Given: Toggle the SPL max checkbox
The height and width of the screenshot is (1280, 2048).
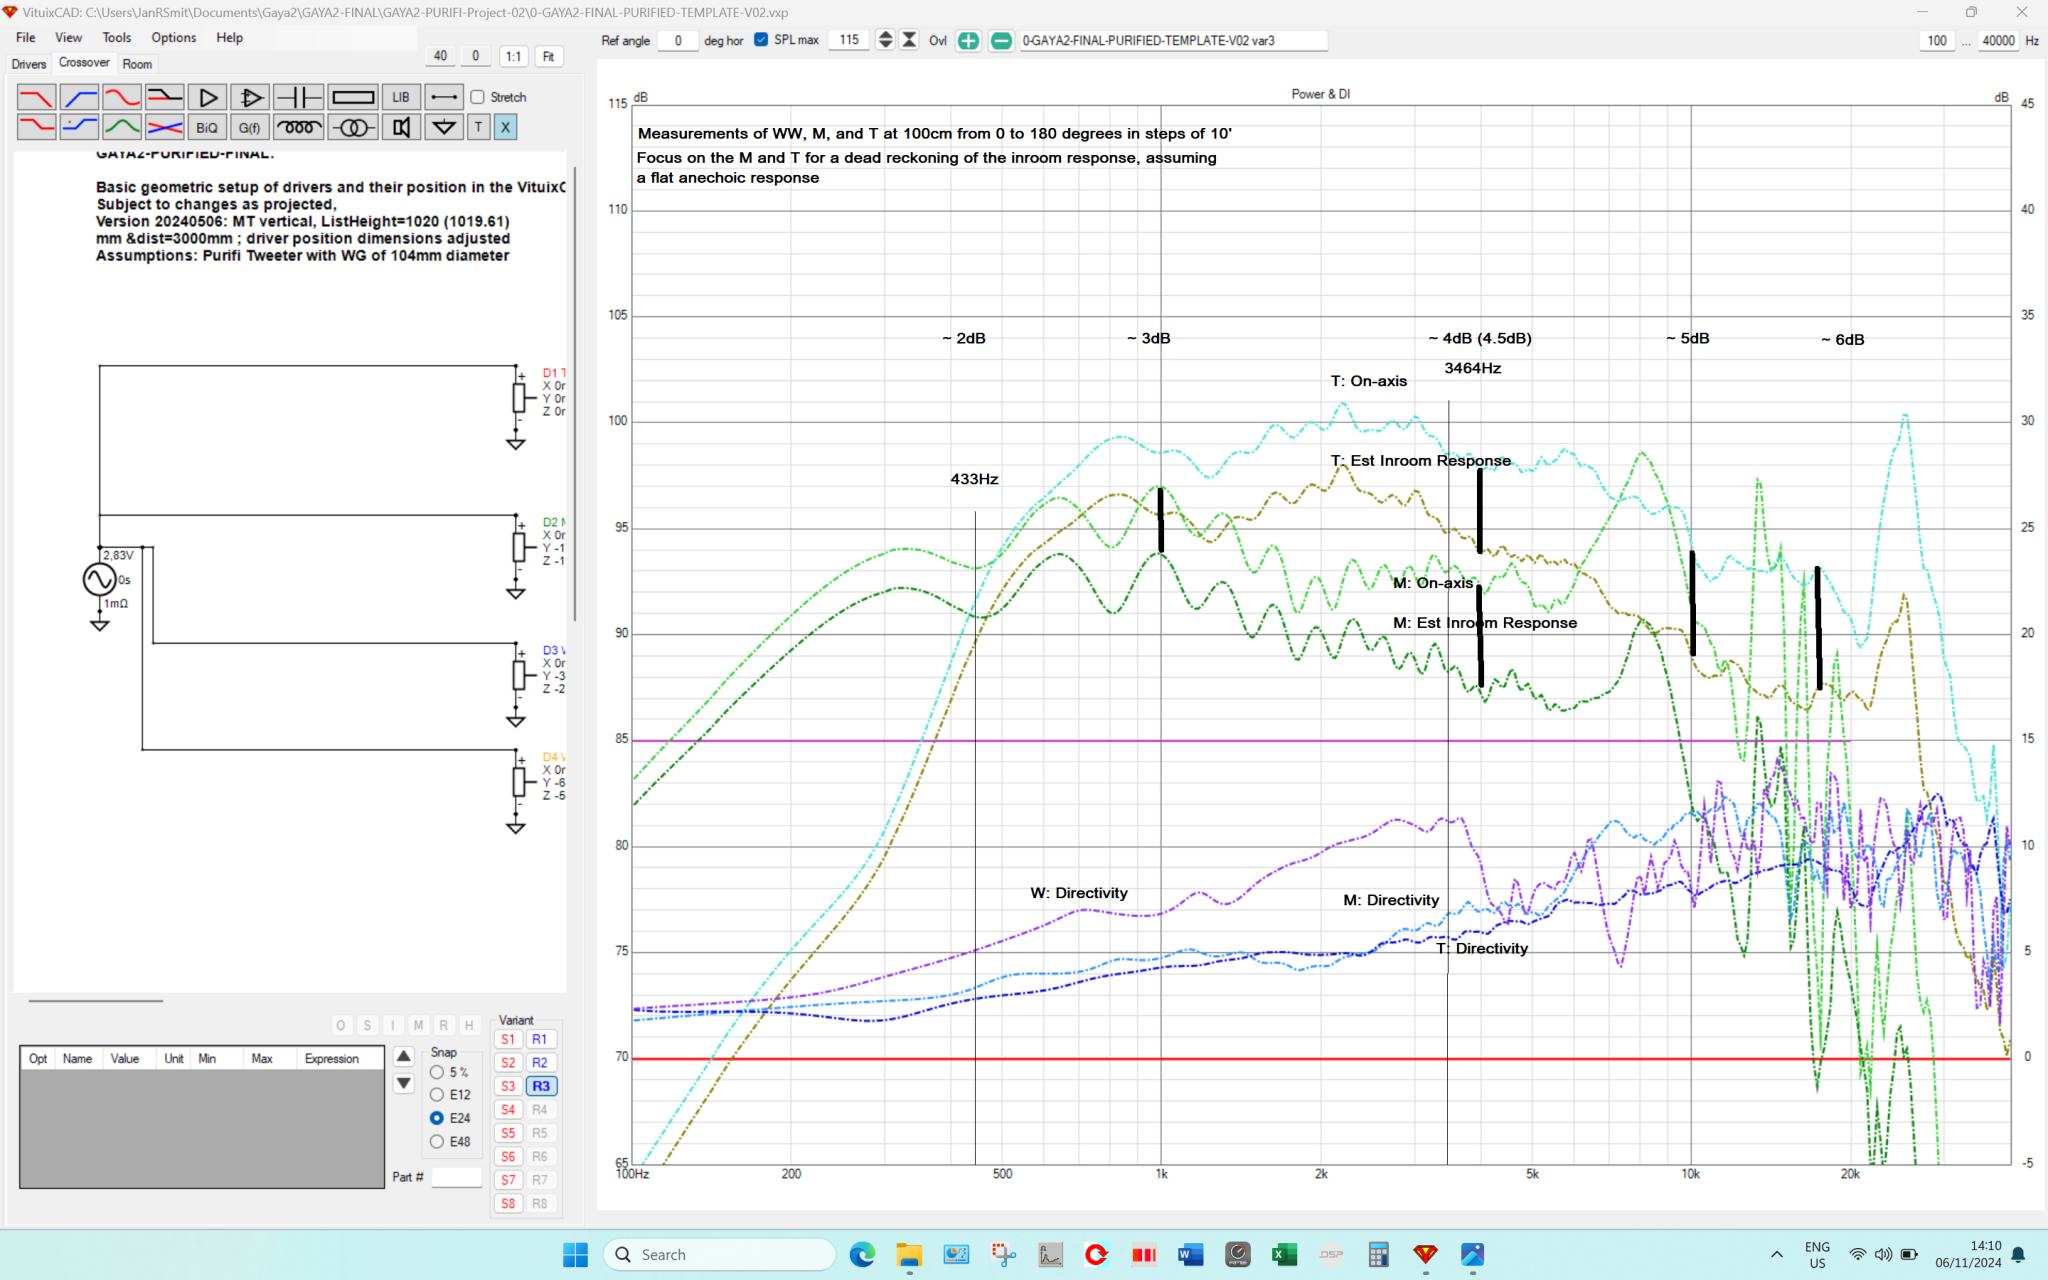Looking at the screenshot, I should coord(761,40).
